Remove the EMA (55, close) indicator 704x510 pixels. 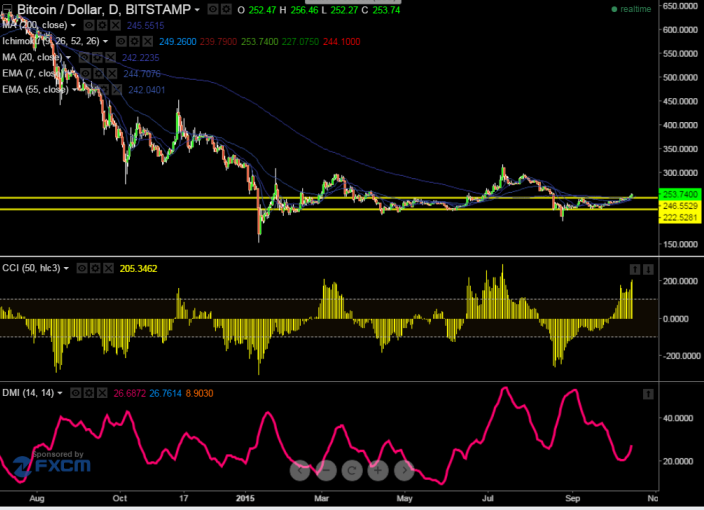point(116,90)
